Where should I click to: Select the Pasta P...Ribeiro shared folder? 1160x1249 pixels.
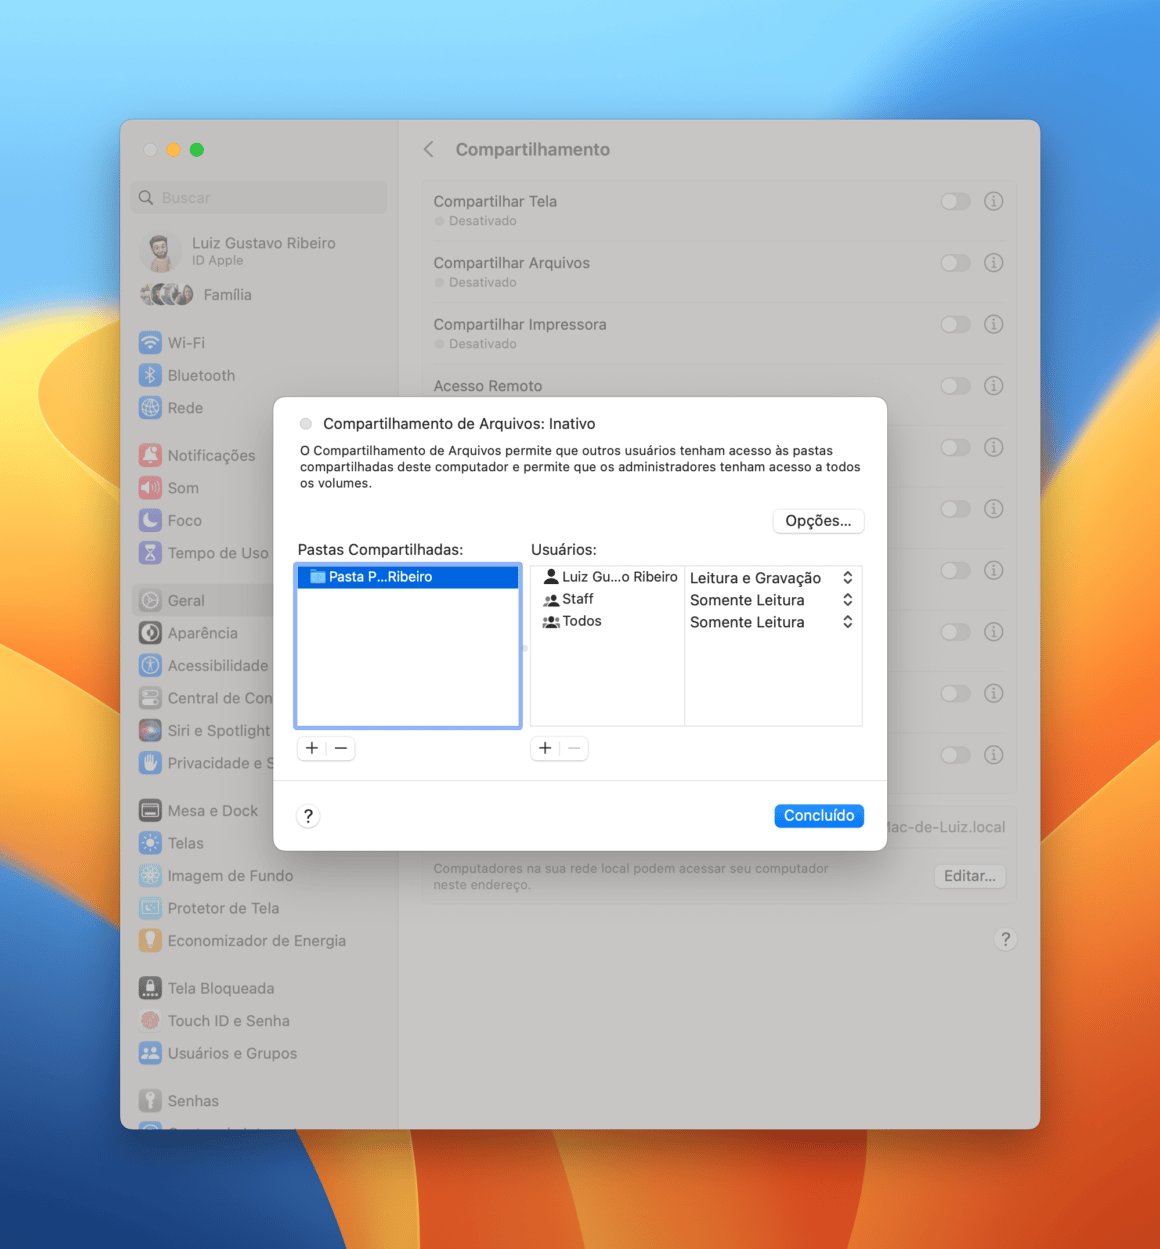407,577
